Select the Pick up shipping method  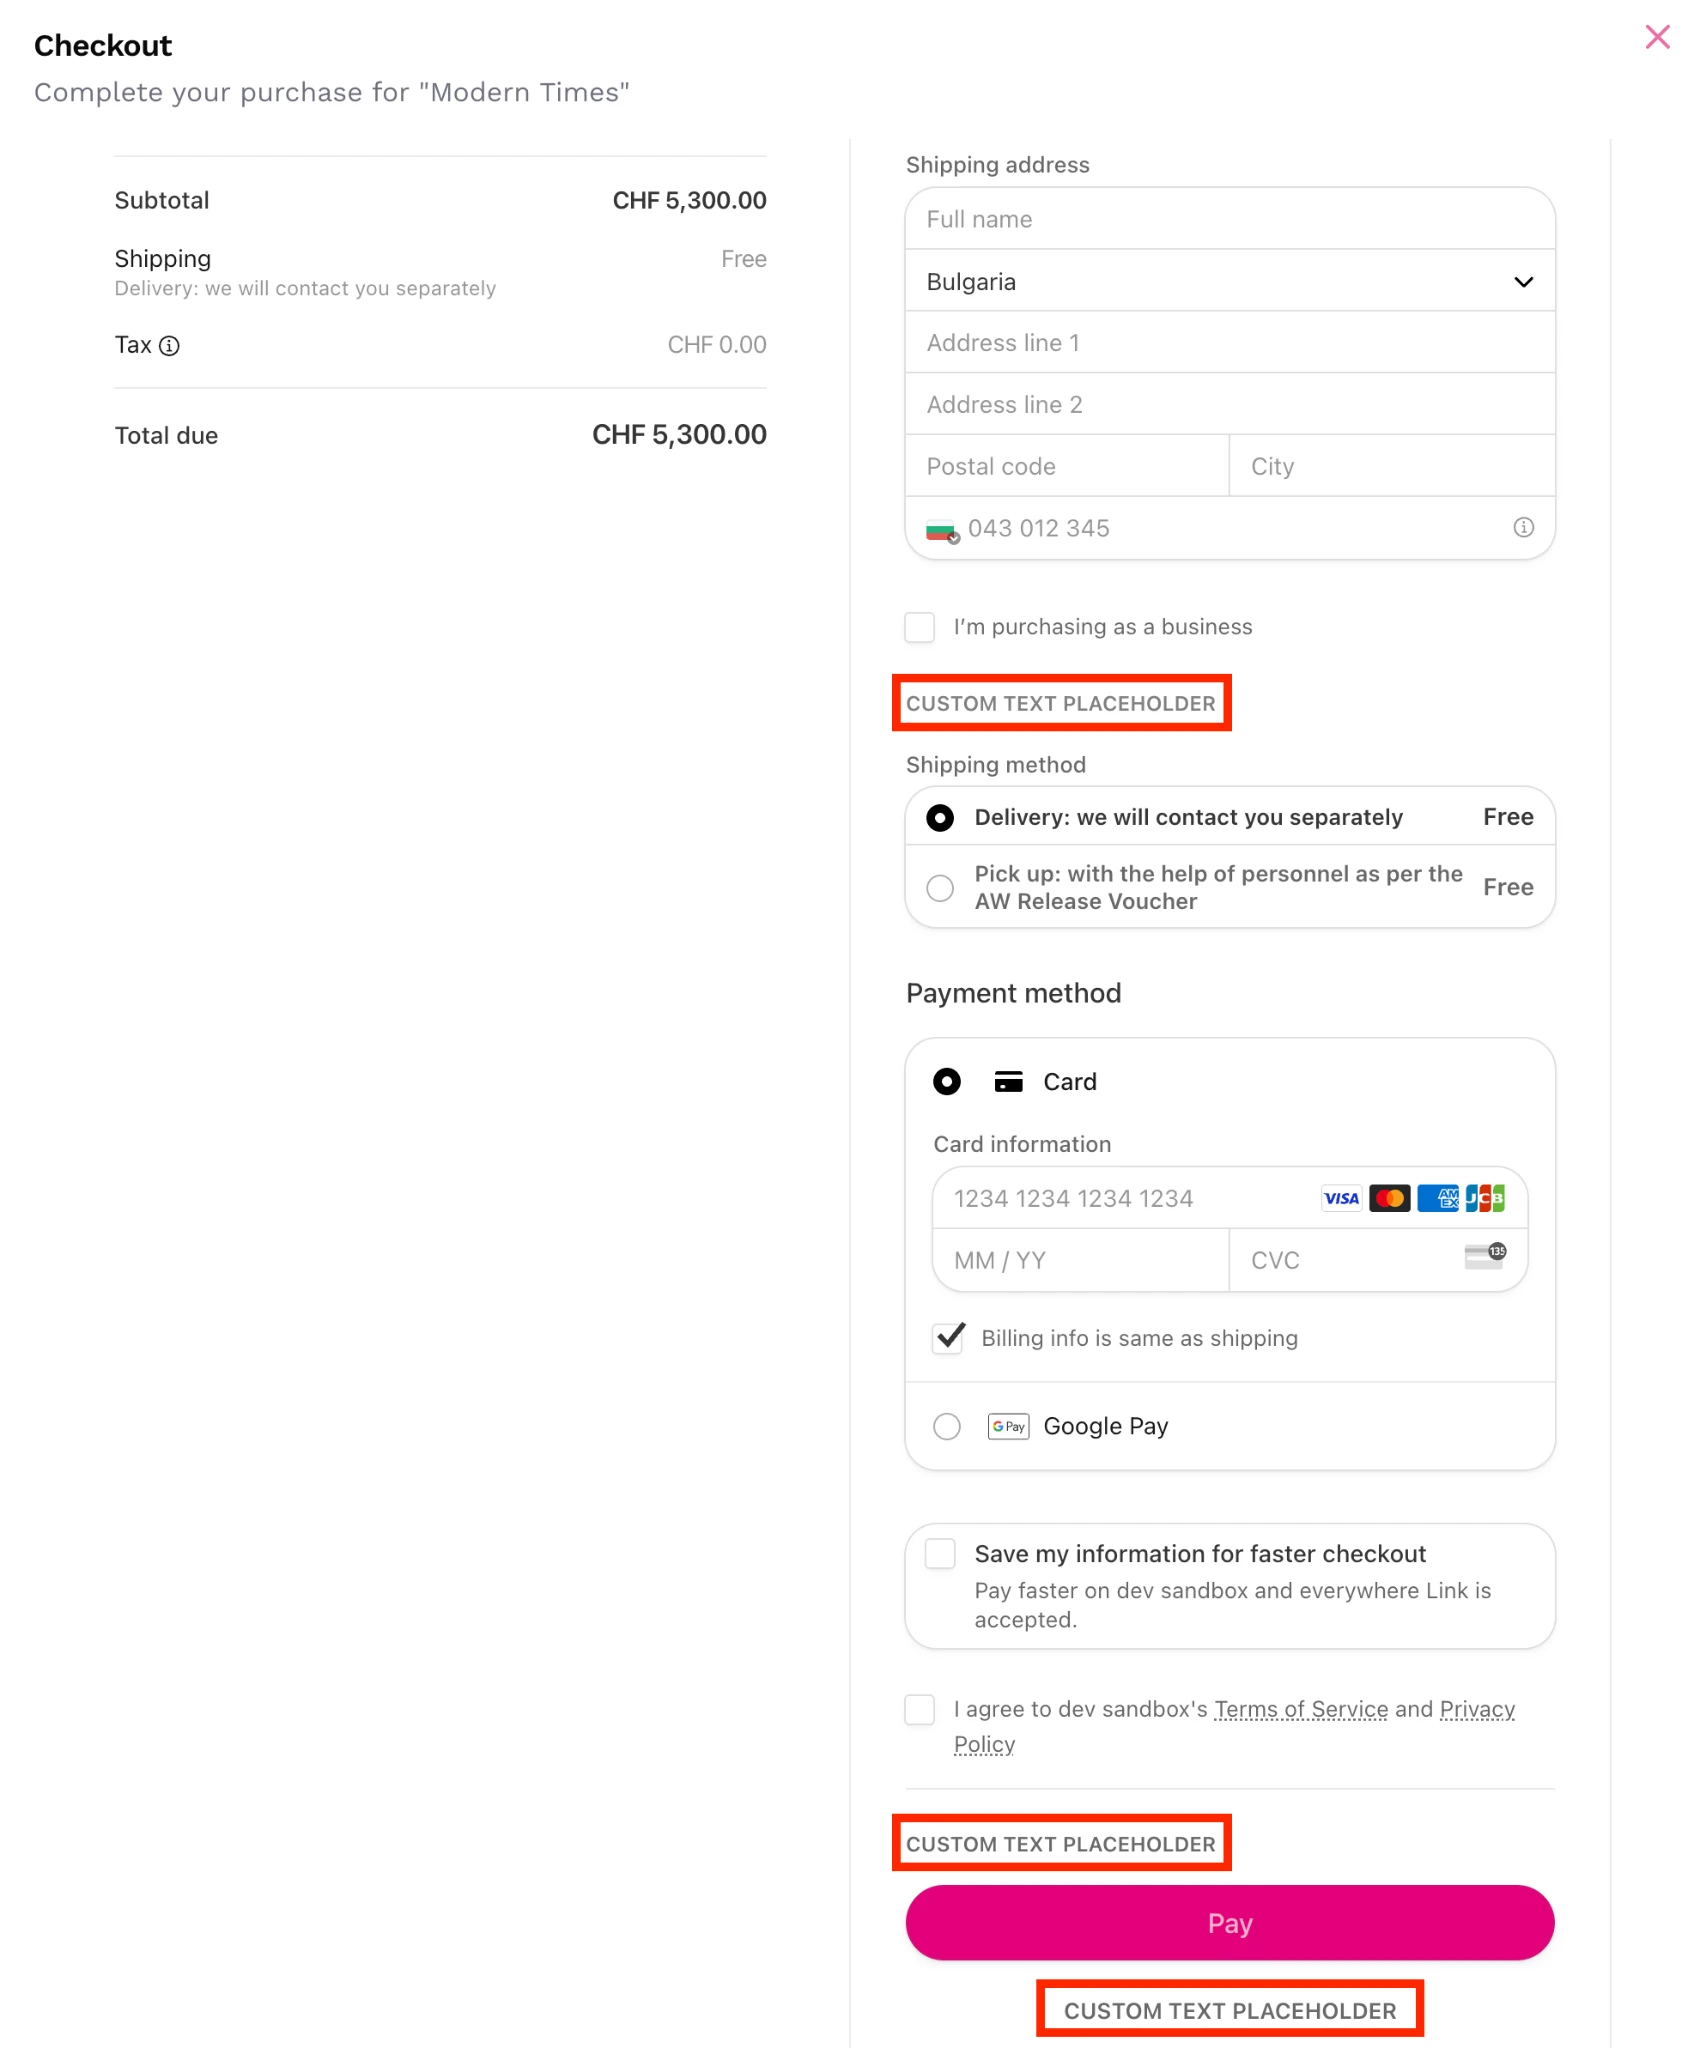point(940,888)
